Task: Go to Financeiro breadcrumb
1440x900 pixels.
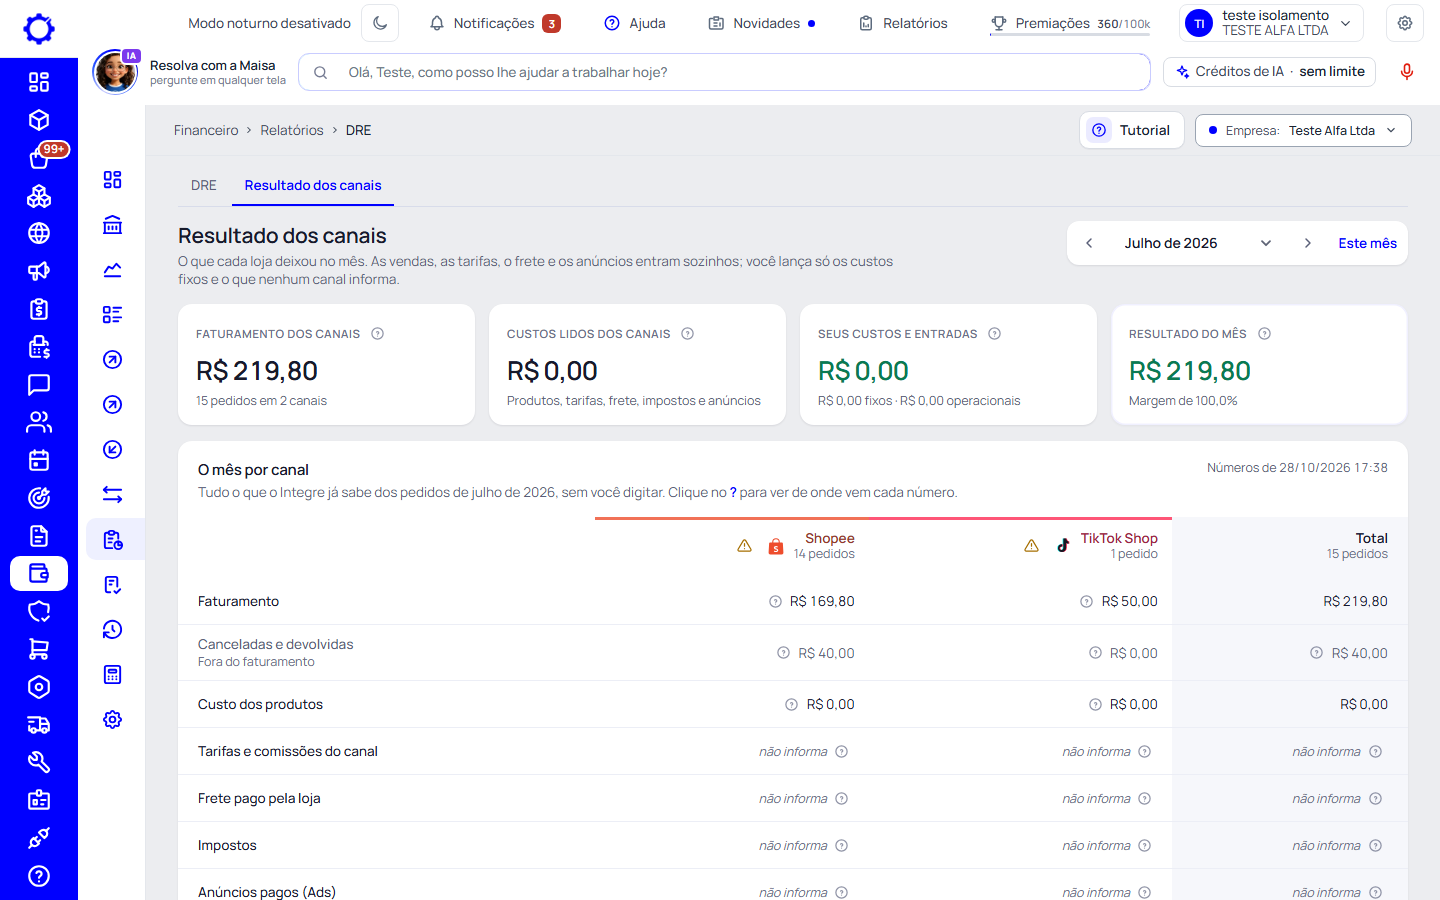Action: coord(206,130)
